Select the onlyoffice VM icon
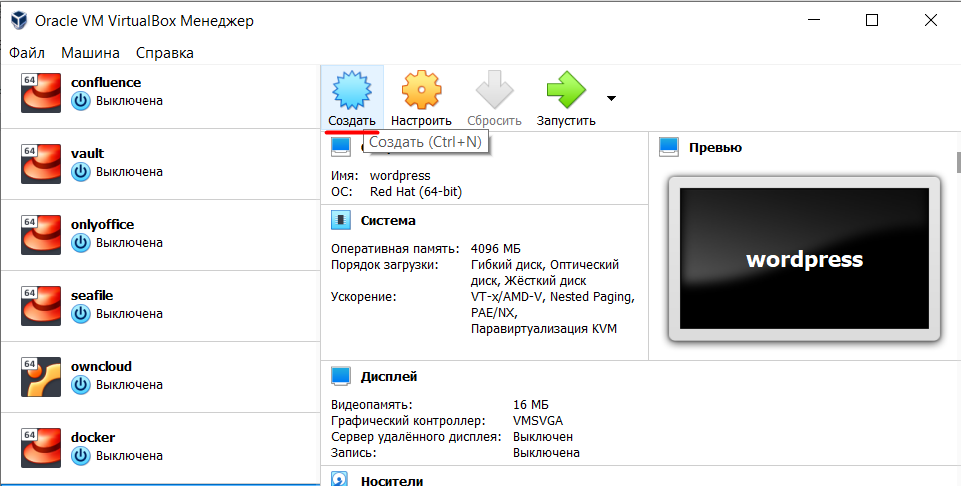The width and height of the screenshot is (961, 486). coord(41,235)
